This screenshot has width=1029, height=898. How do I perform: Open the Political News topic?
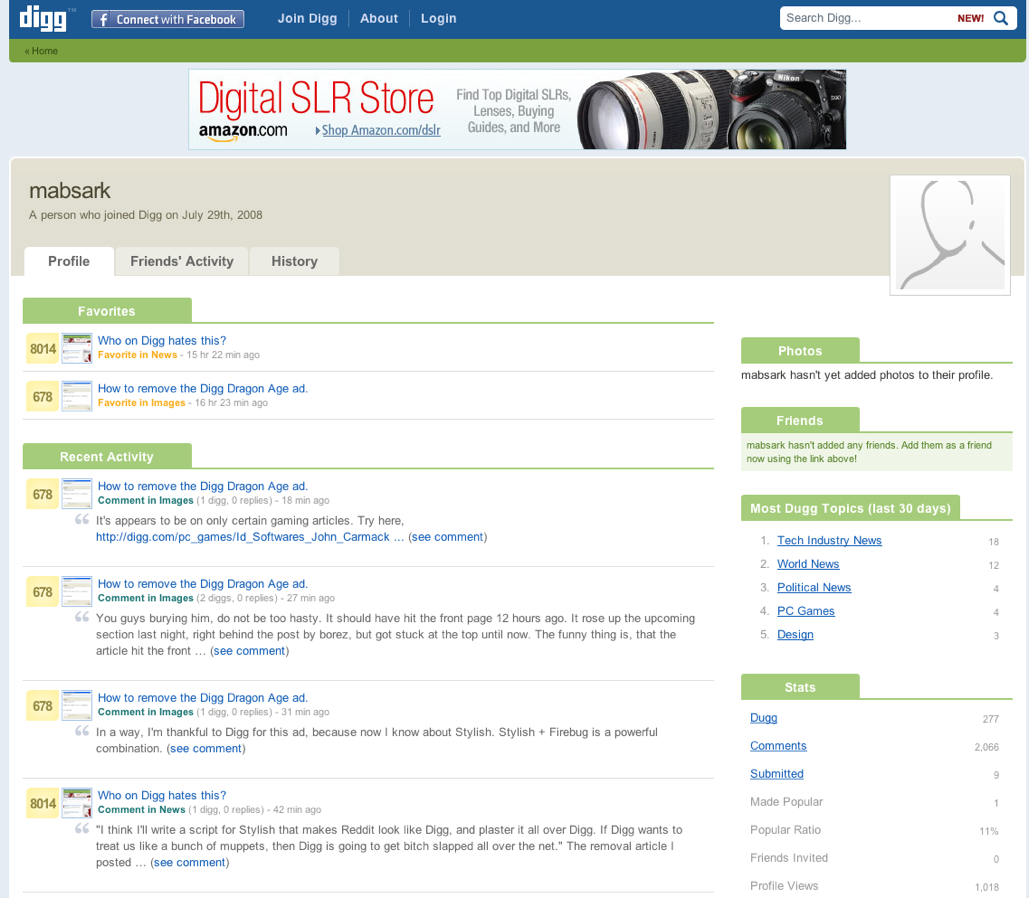pos(814,588)
